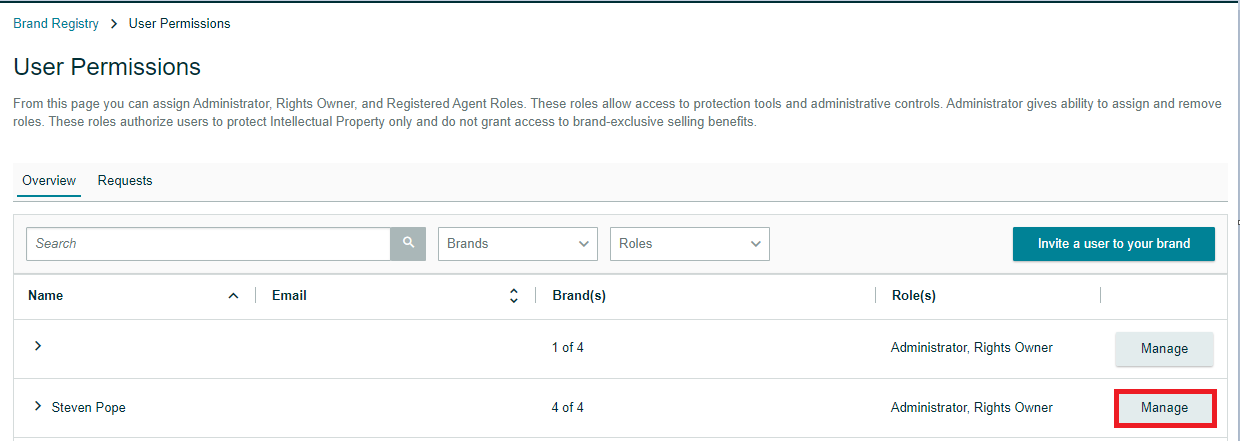The height and width of the screenshot is (441, 1240).
Task: Open the Brands filter dropdown
Action: (517, 243)
